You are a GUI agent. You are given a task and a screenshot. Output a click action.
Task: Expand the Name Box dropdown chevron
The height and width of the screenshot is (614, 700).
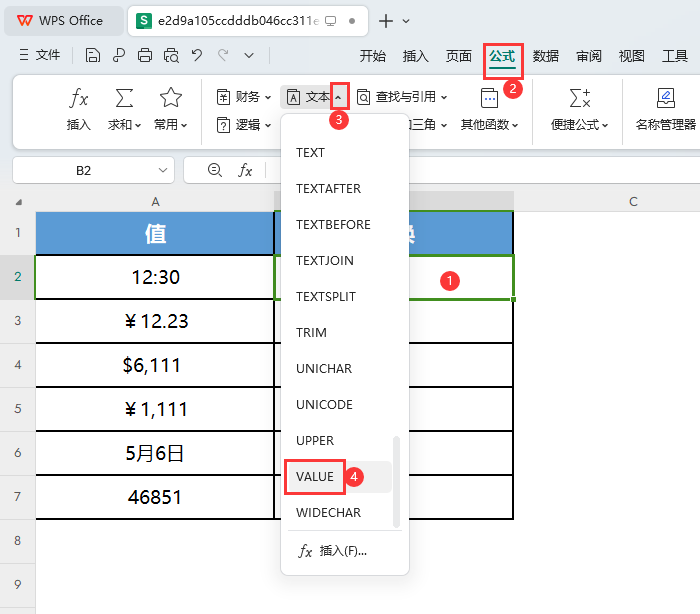(163, 170)
